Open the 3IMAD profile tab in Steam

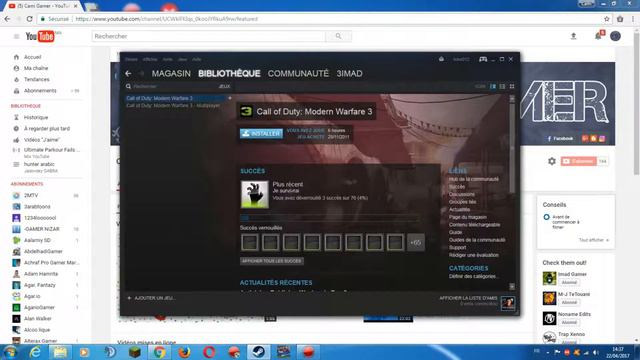pyautogui.click(x=349, y=73)
